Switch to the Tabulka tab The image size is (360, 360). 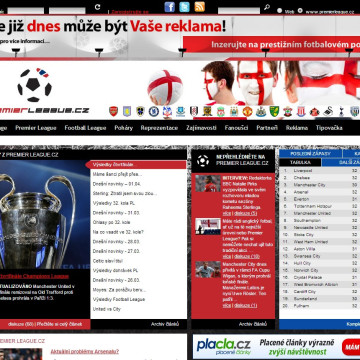click(x=300, y=162)
